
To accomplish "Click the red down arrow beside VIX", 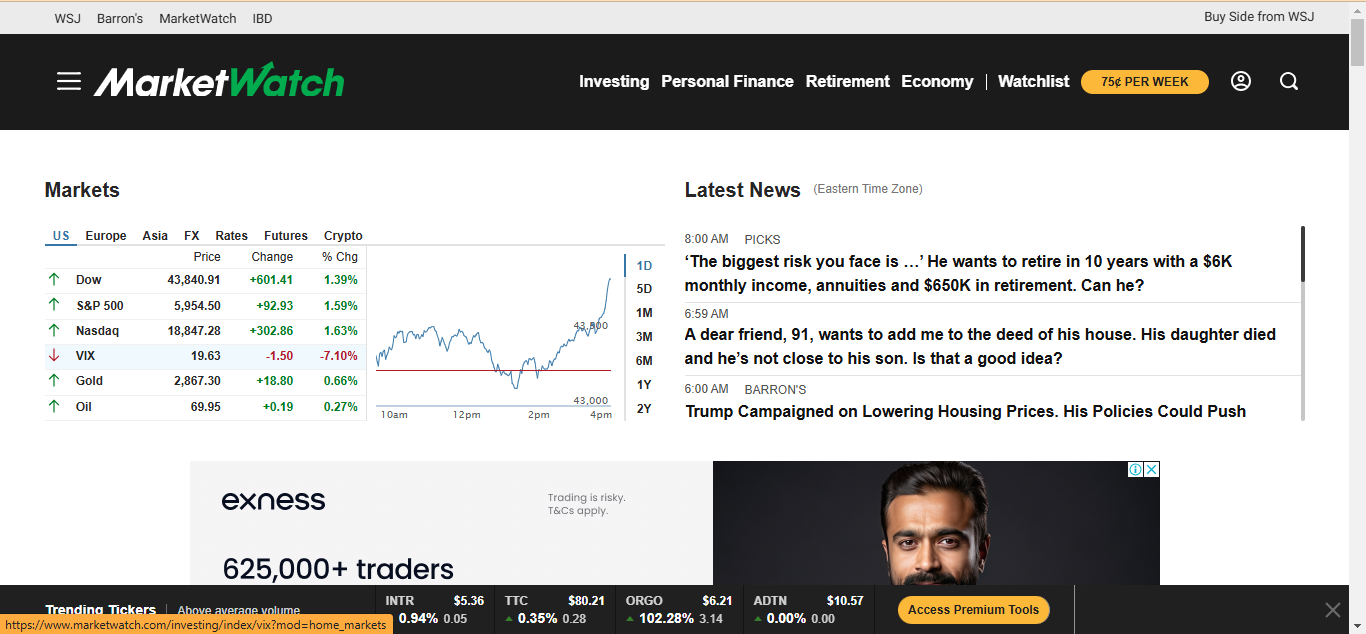I will point(54,356).
